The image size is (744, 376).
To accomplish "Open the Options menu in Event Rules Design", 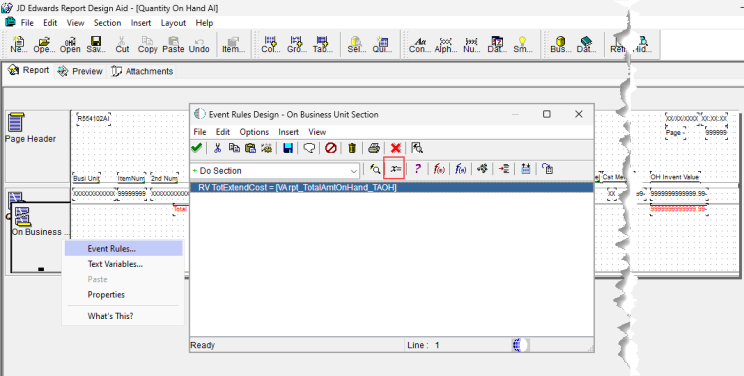I will [x=254, y=132].
